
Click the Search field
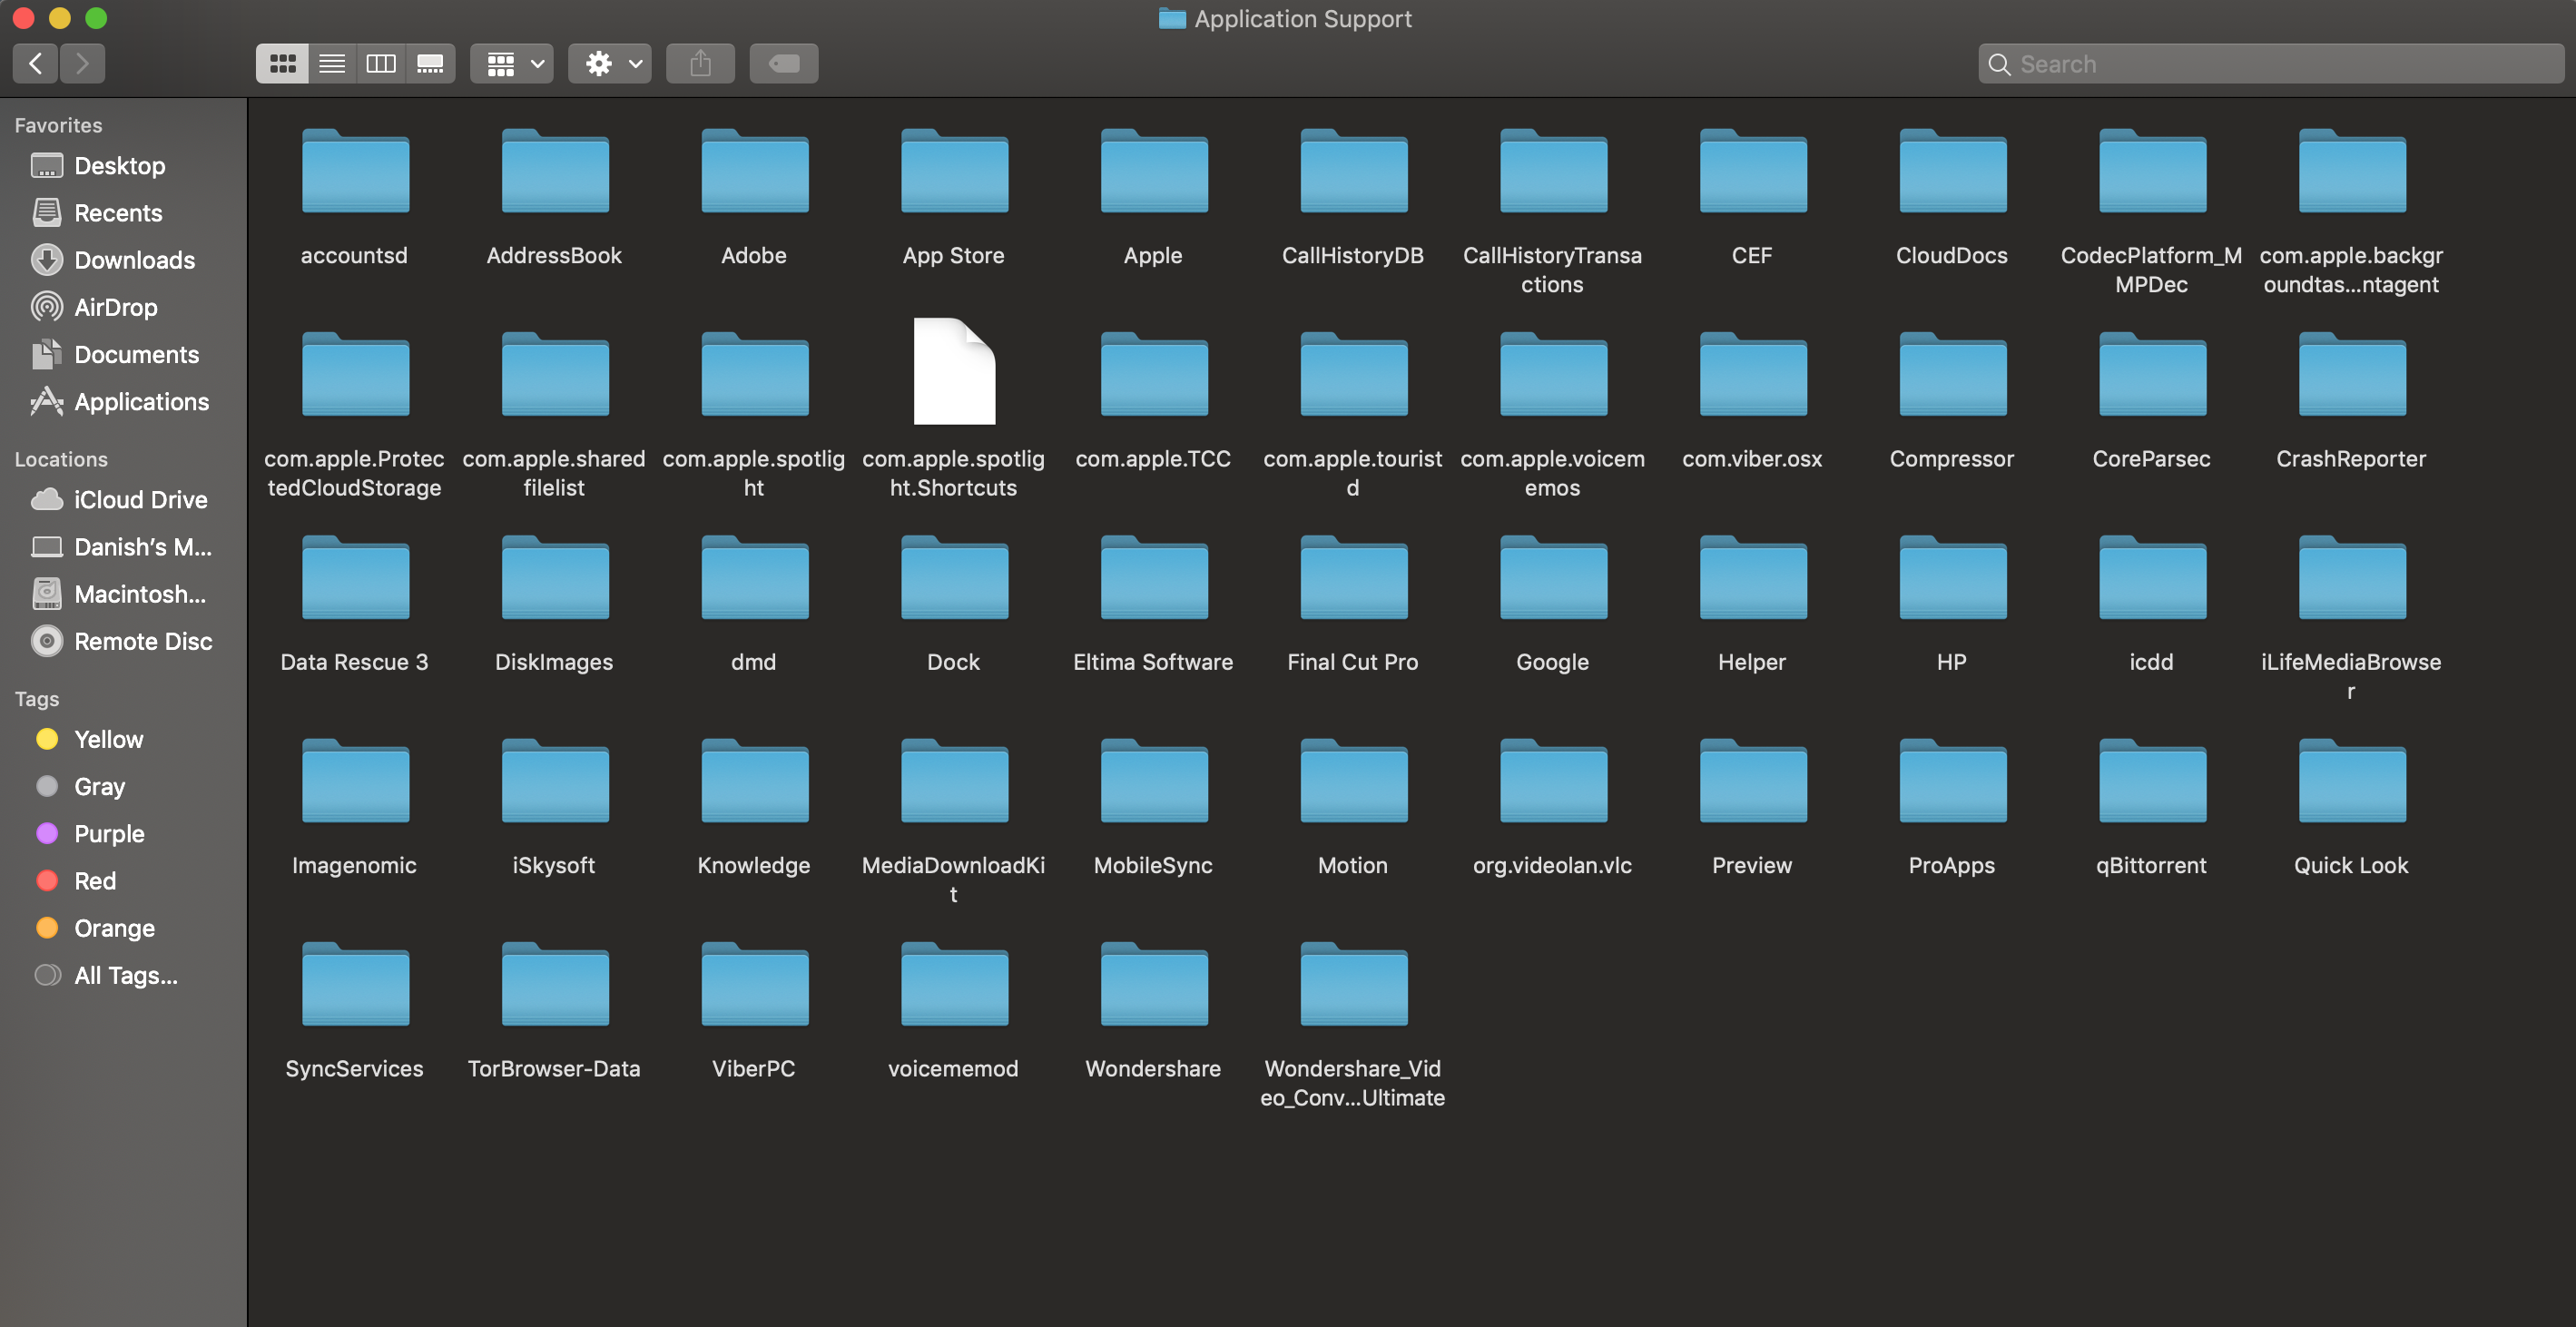[x=2270, y=64]
